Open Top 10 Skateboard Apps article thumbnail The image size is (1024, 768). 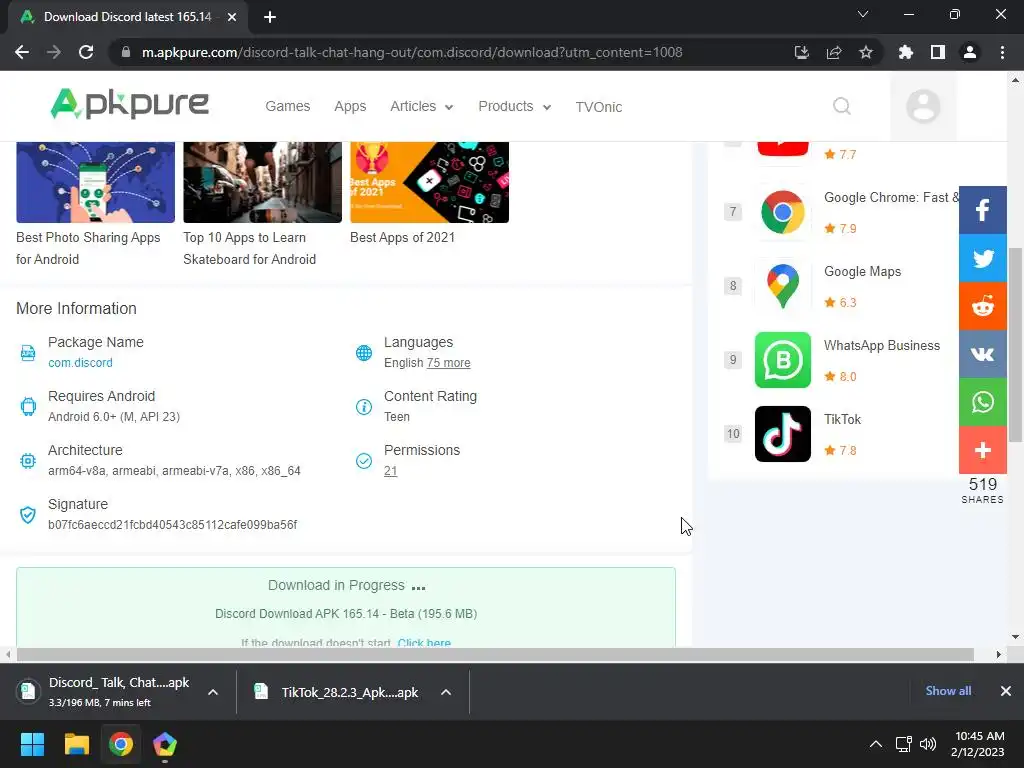(263, 182)
